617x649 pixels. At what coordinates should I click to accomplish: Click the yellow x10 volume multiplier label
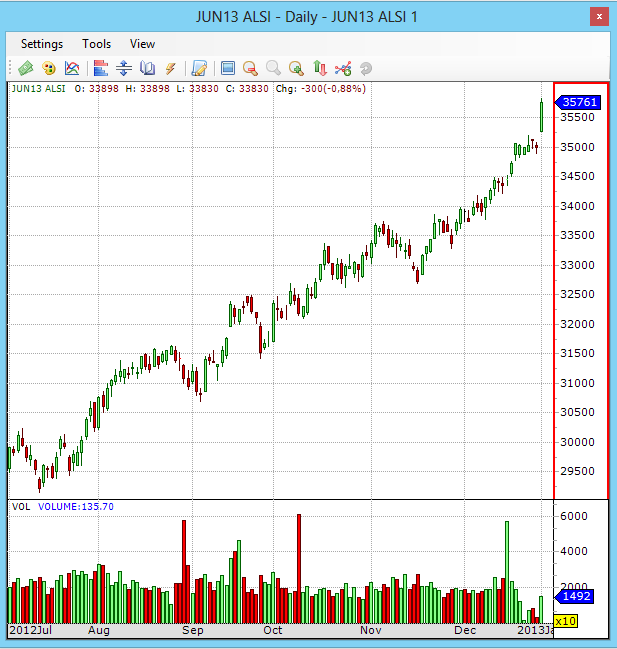click(x=565, y=621)
